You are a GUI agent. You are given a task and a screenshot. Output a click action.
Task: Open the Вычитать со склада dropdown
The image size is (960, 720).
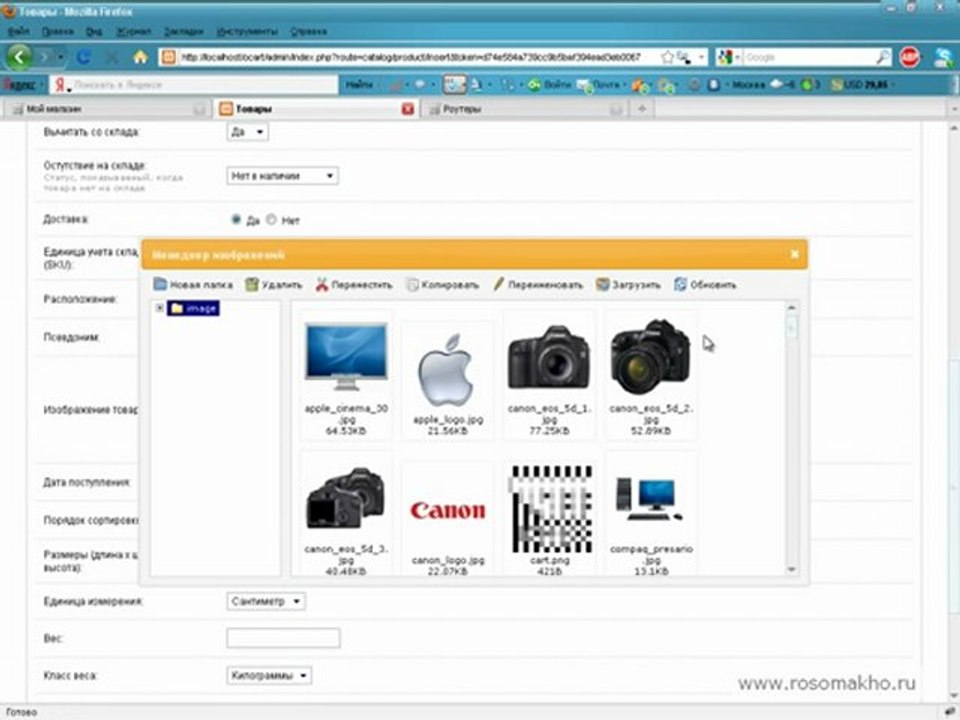coord(247,132)
